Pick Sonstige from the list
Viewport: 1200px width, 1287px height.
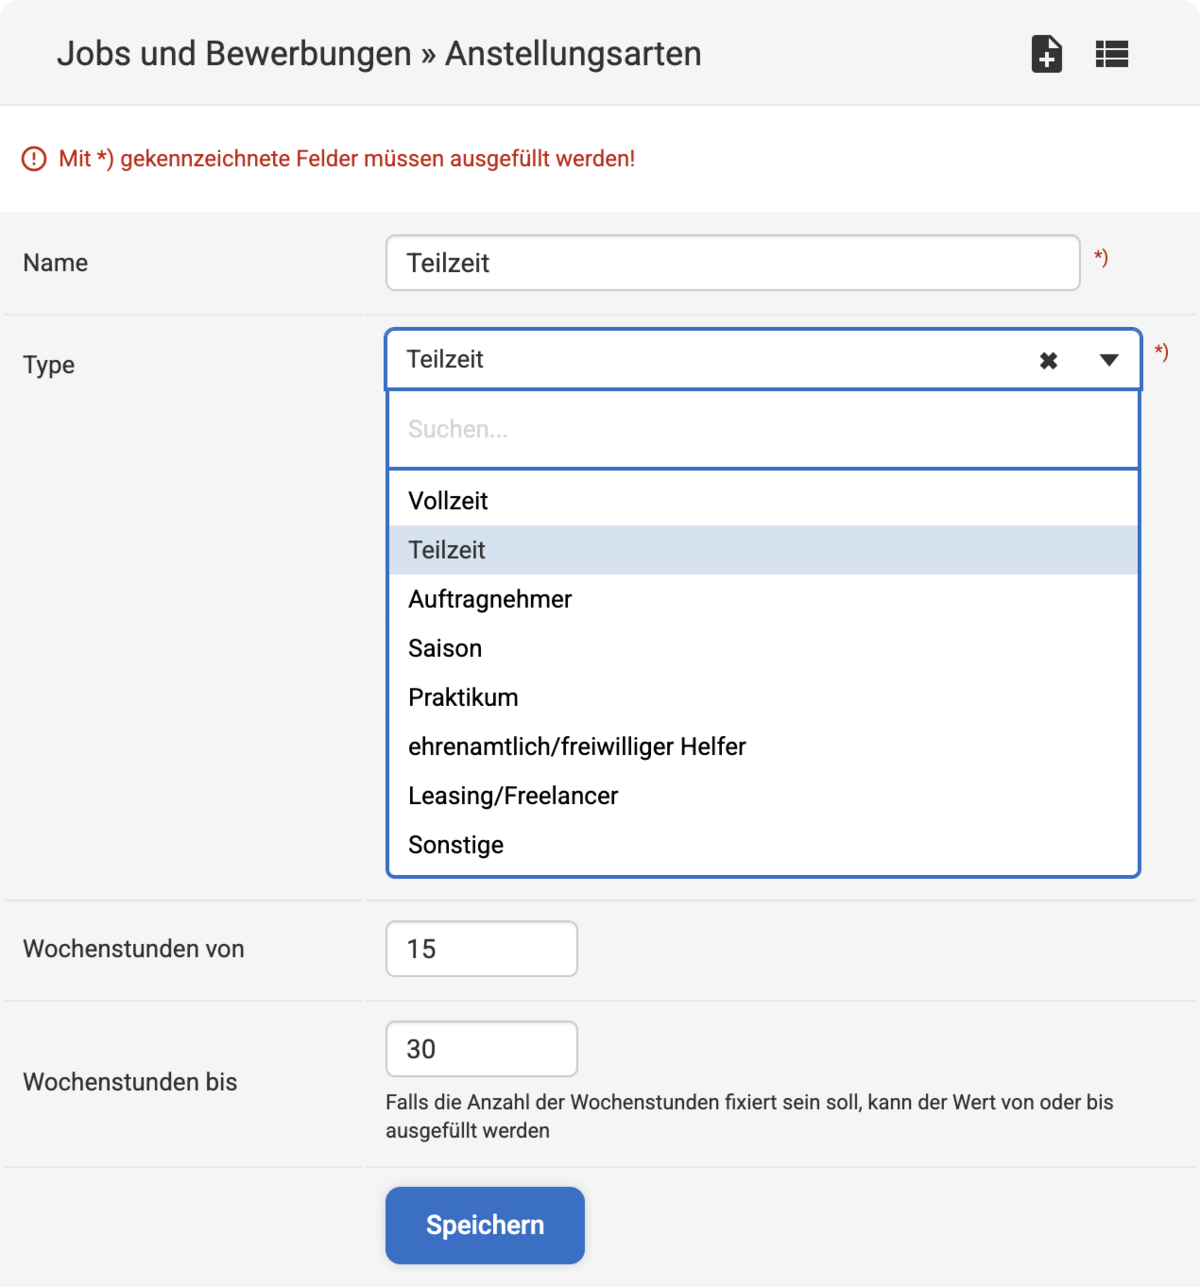763,844
